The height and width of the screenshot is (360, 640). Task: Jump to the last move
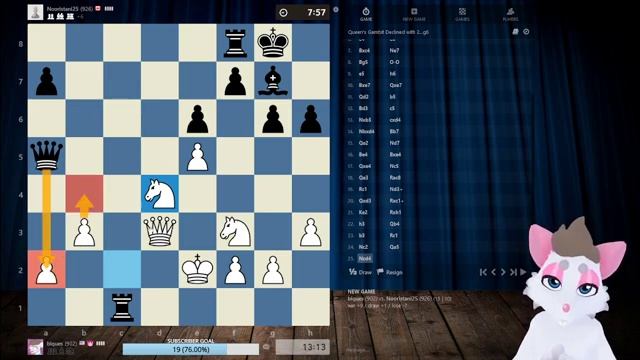513,272
